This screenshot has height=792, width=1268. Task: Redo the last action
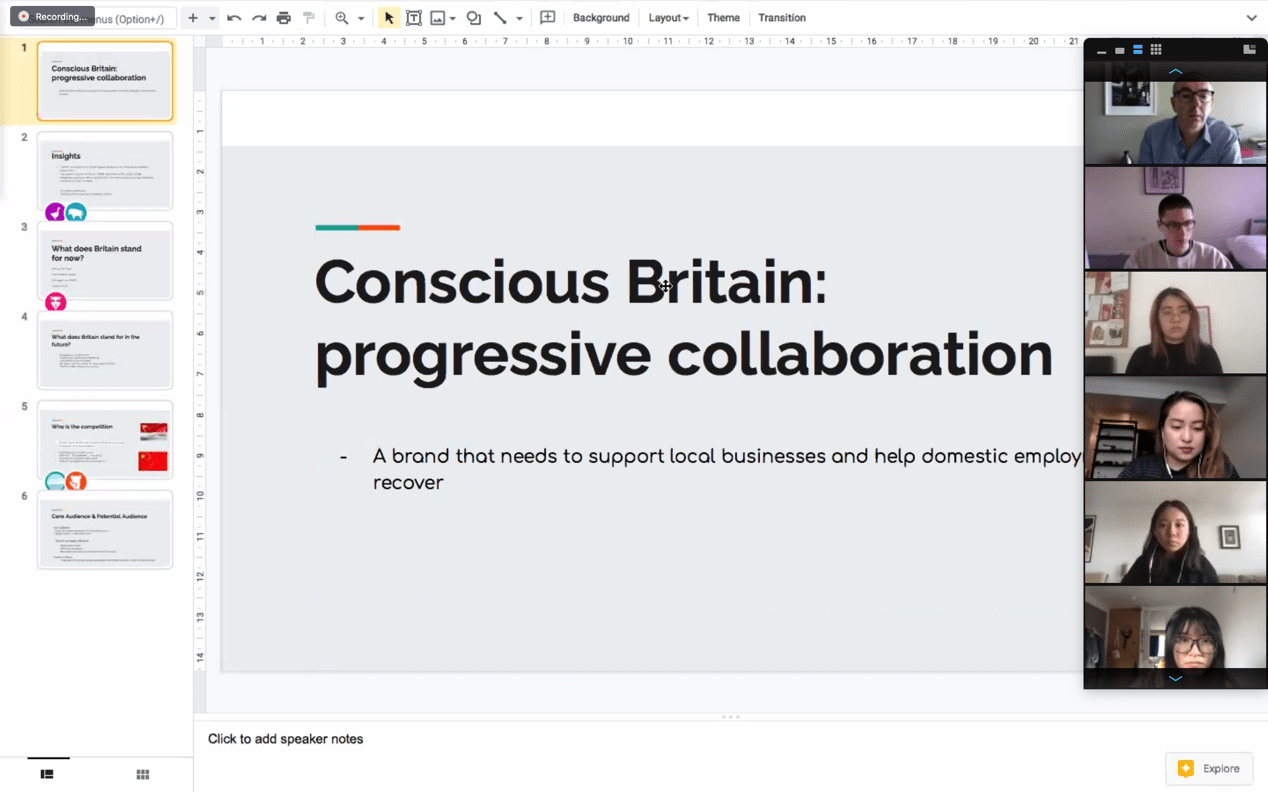[259, 18]
